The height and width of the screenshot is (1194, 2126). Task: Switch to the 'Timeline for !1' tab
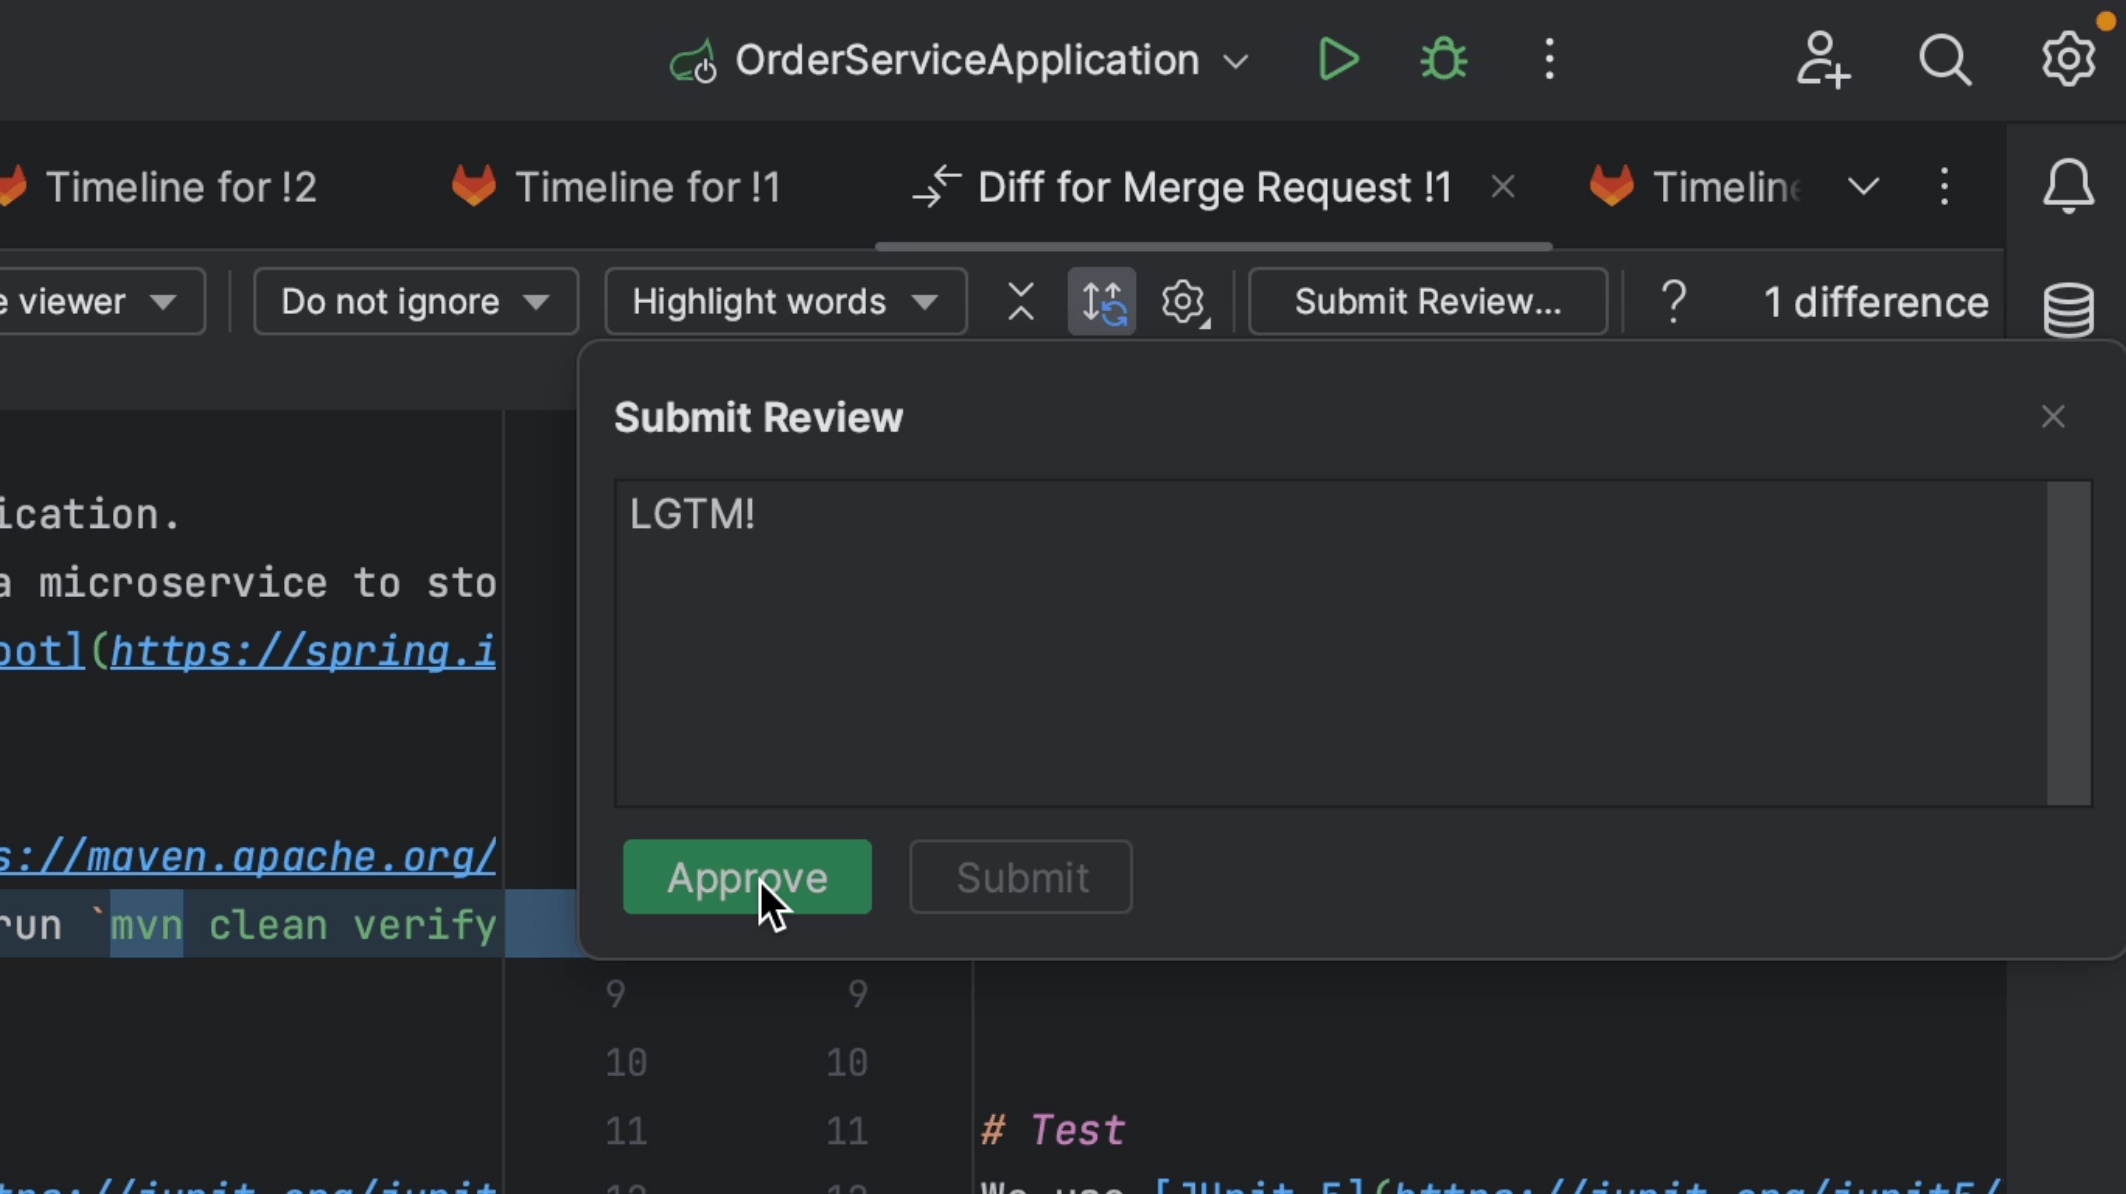click(645, 186)
